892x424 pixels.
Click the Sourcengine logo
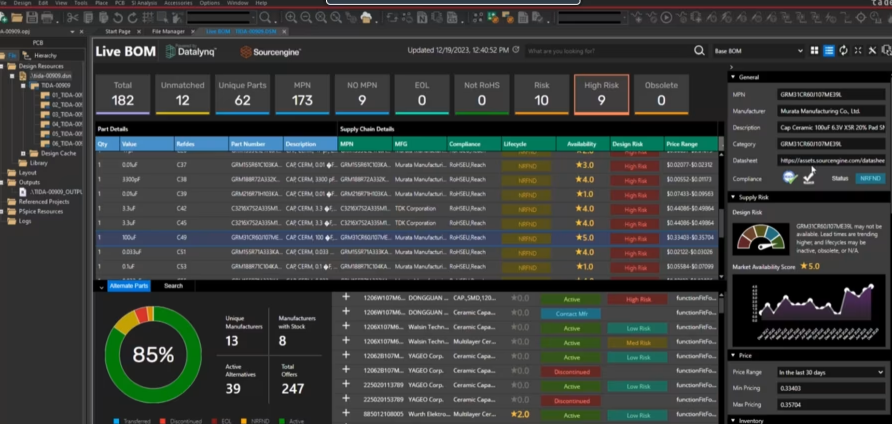(x=270, y=52)
